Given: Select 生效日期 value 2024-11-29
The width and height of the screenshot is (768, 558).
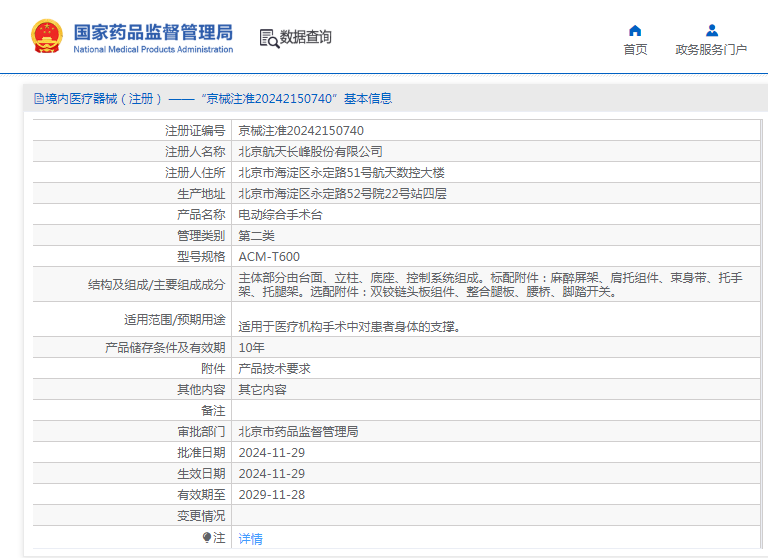Looking at the screenshot, I should (272, 474).
